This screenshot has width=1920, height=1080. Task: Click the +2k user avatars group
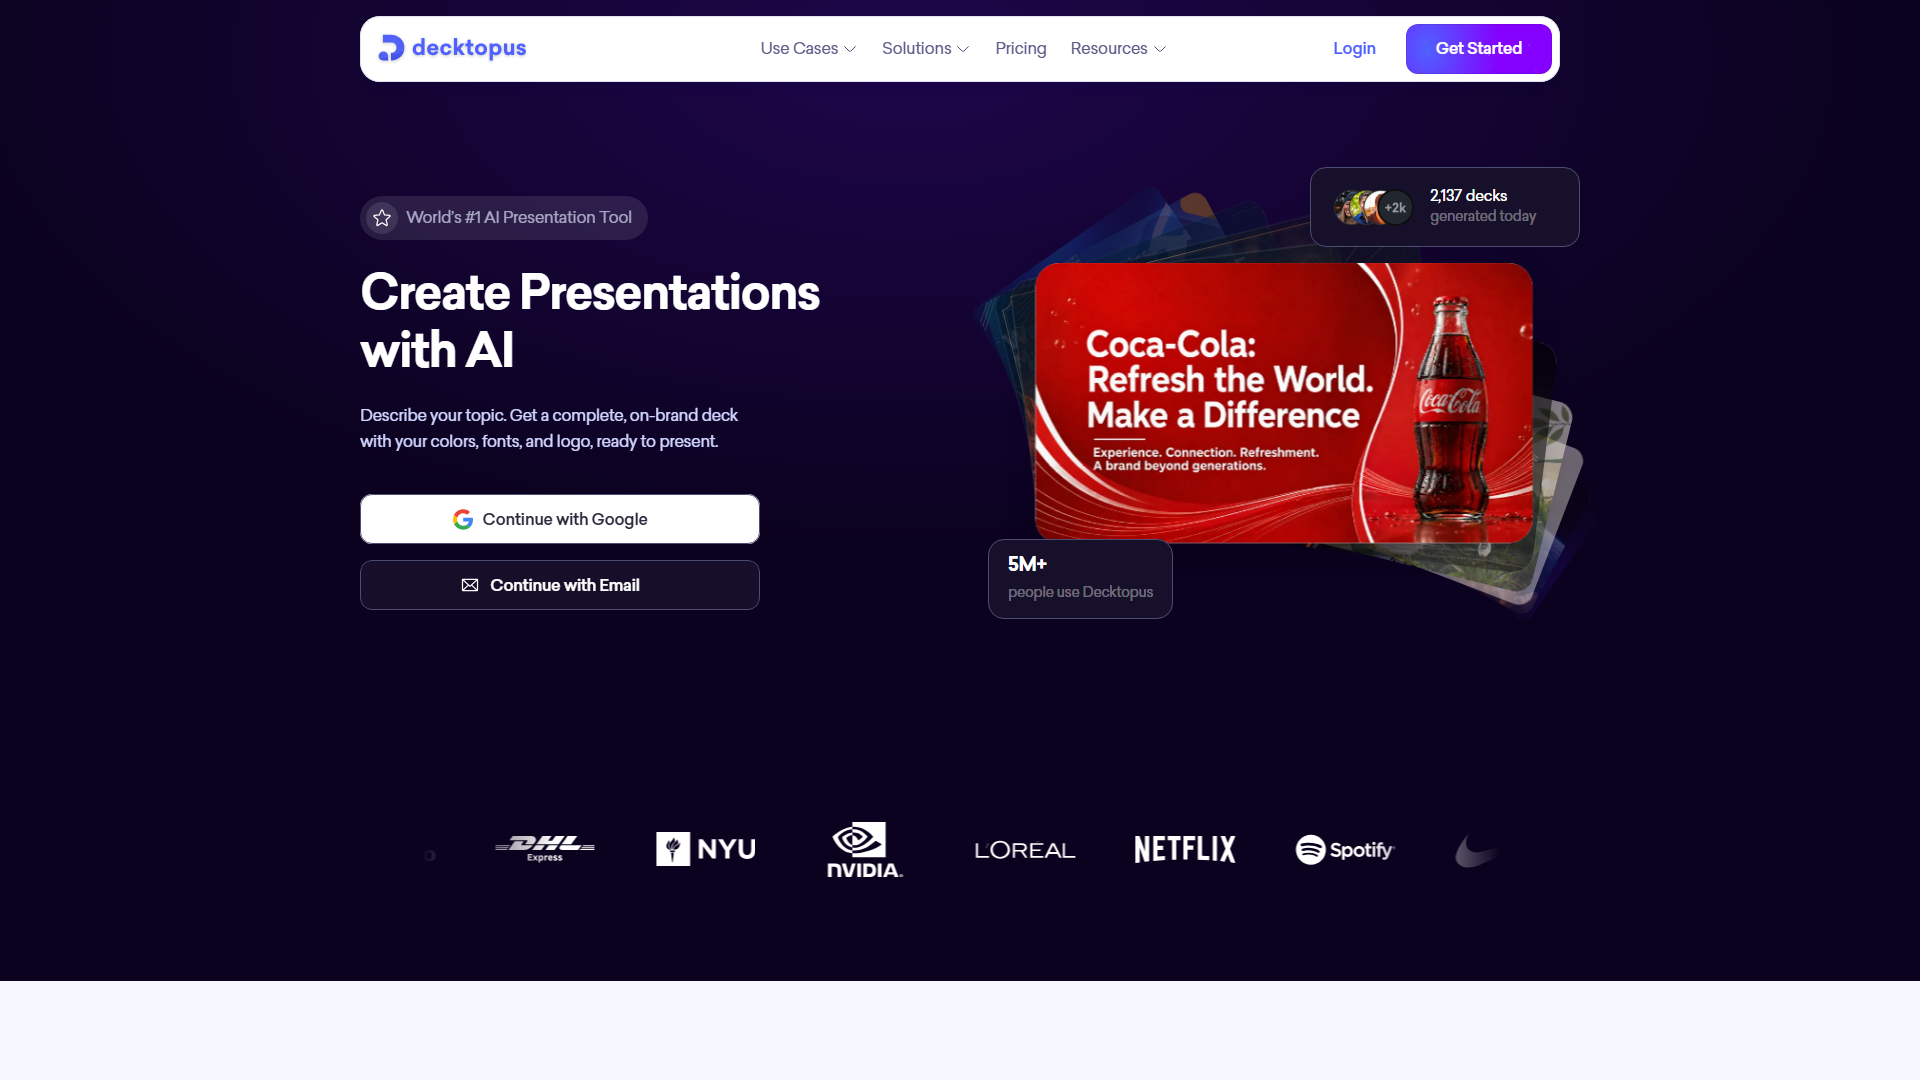[1373, 207]
